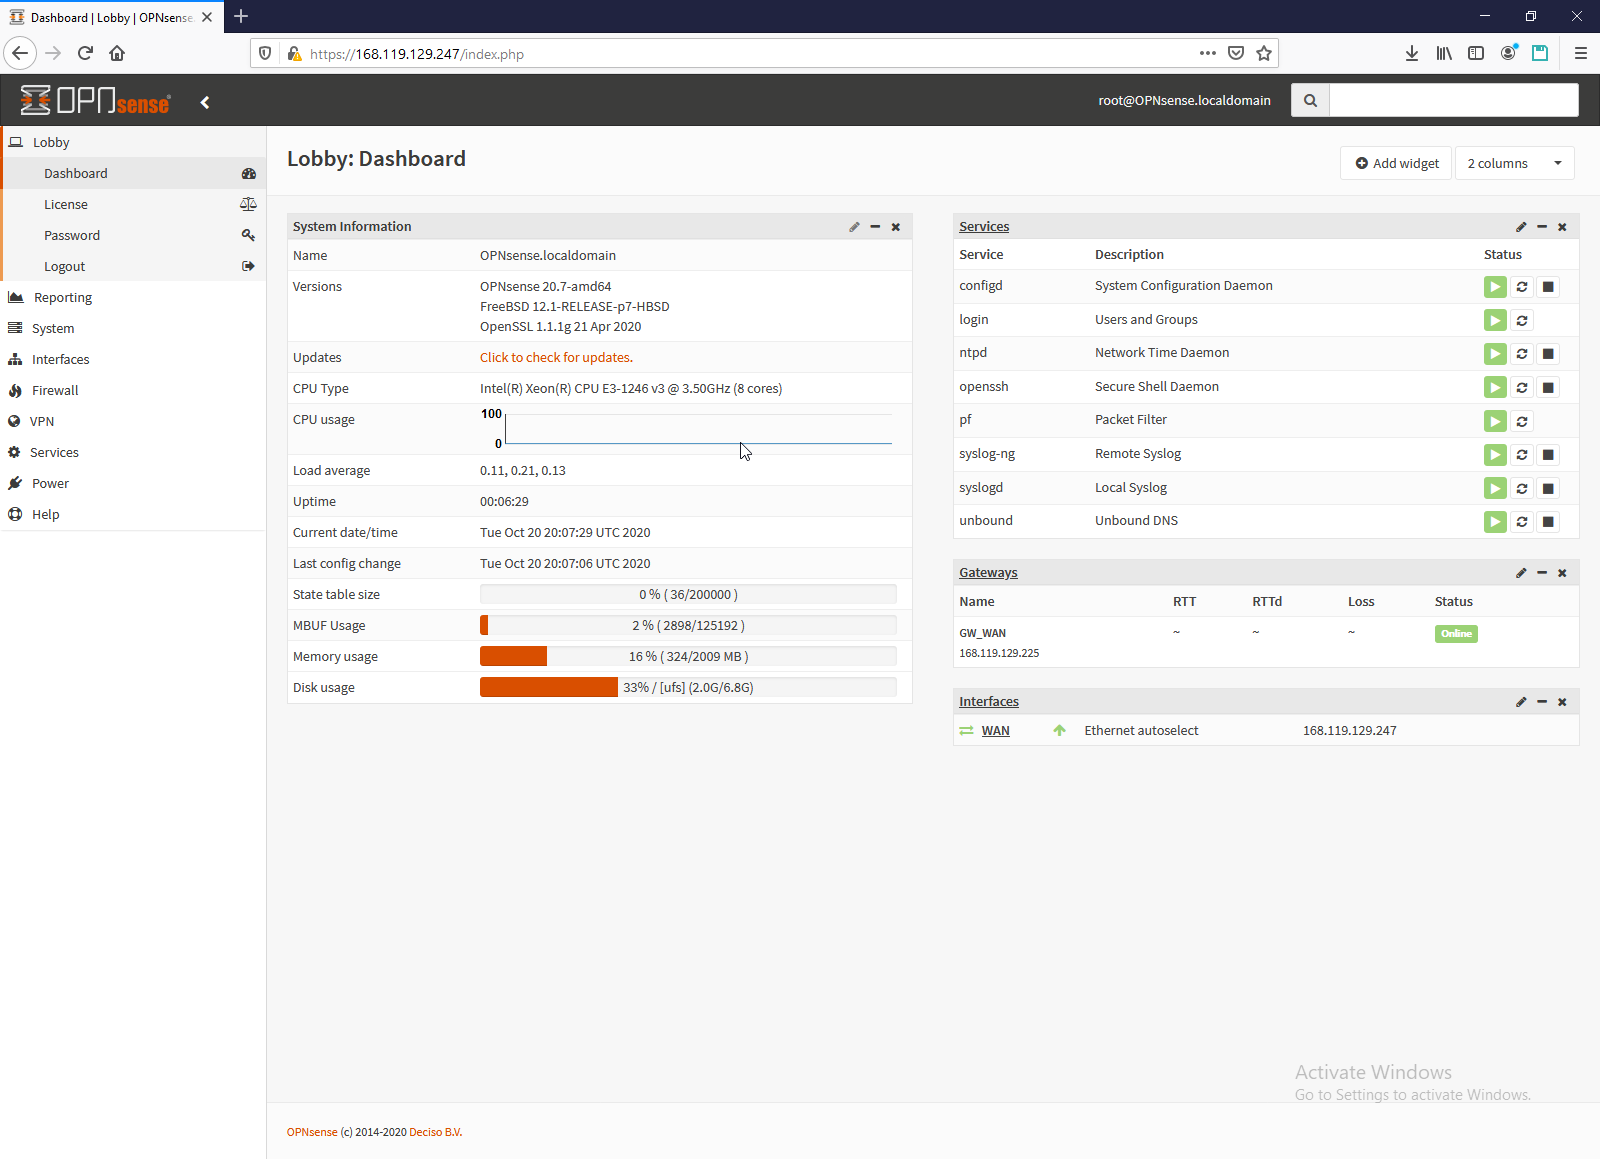Edit the Interfaces widget settings
Viewport: 1600px width, 1159px height.
click(x=1521, y=702)
